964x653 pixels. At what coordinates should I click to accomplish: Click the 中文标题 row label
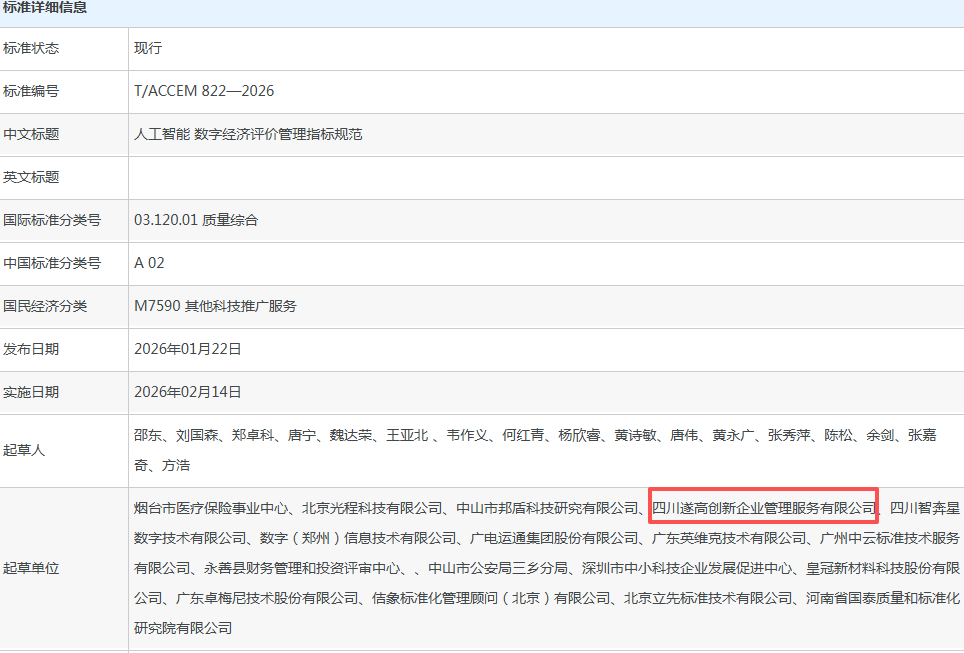click(x=31, y=134)
